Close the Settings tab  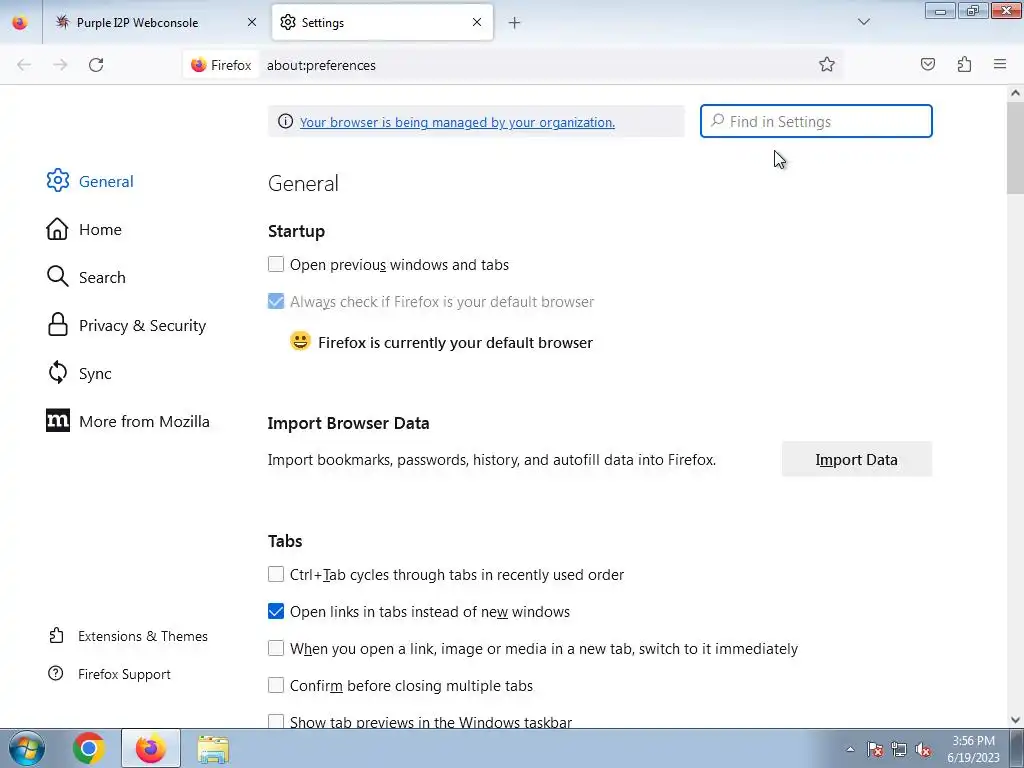pos(477,22)
